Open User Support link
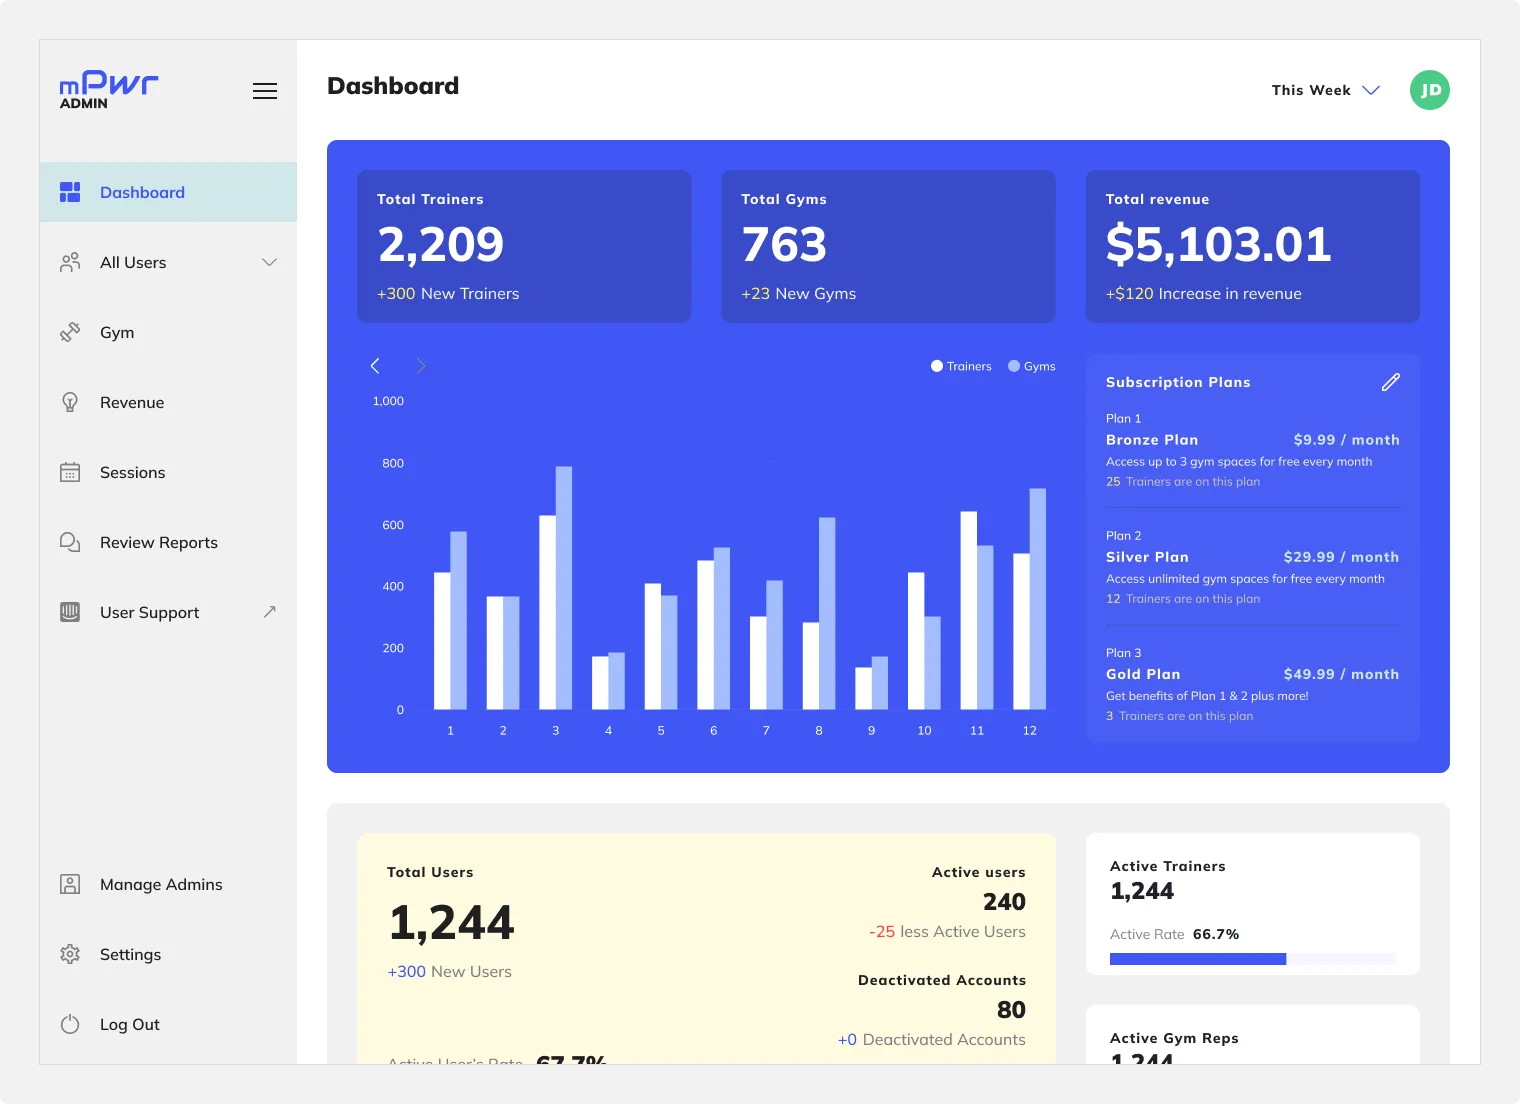 pyautogui.click(x=168, y=612)
